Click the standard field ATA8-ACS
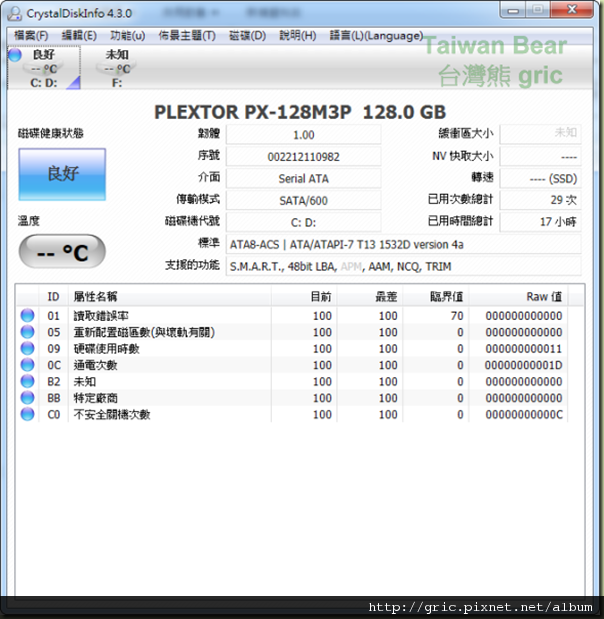The image size is (604, 619). 403,244
